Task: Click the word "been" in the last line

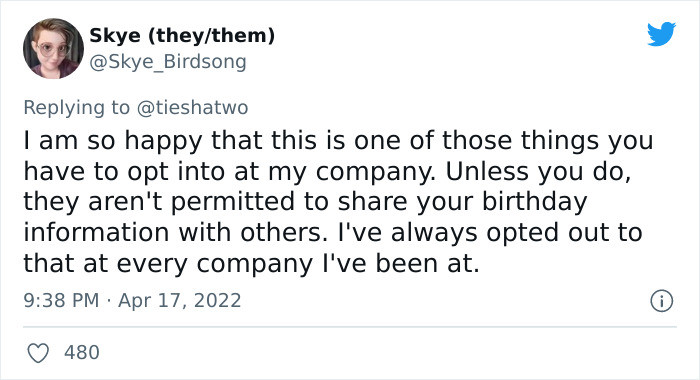Action: (x=407, y=263)
